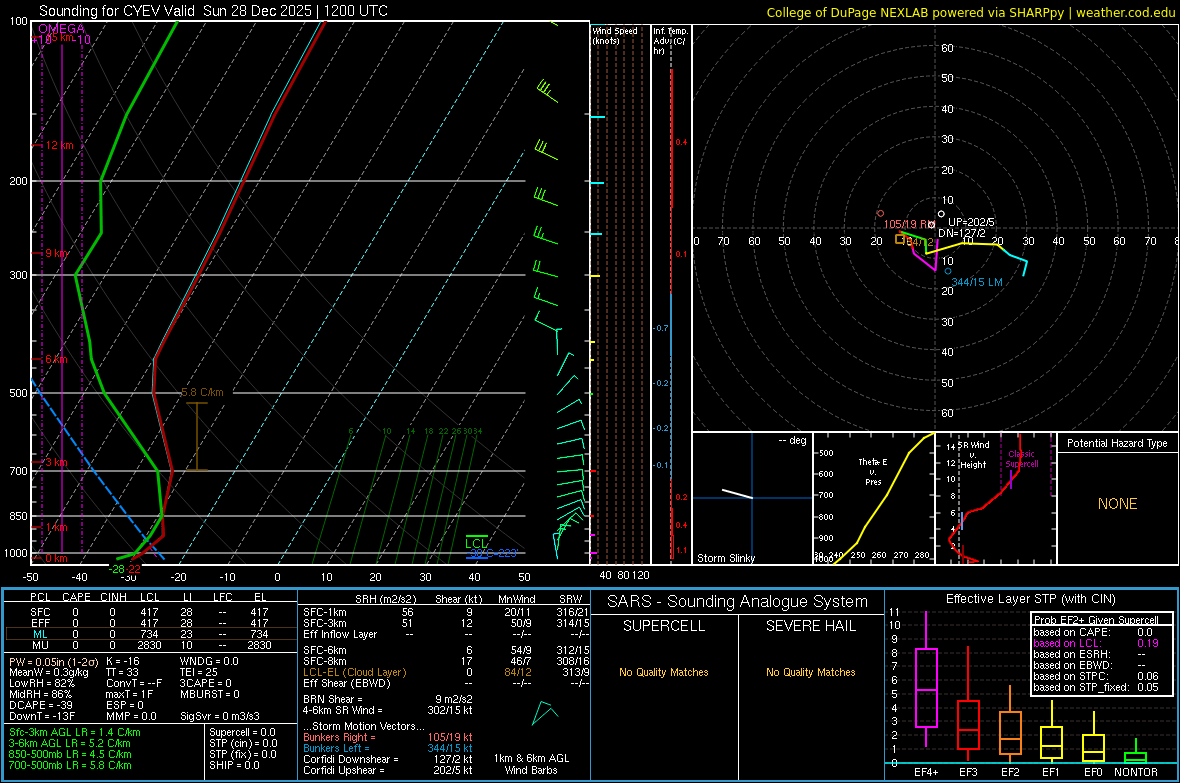The width and height of the screenshot is (1180, 783).
Task: Click the SEVERE HAIL column header in SARS
Action: 810,626
